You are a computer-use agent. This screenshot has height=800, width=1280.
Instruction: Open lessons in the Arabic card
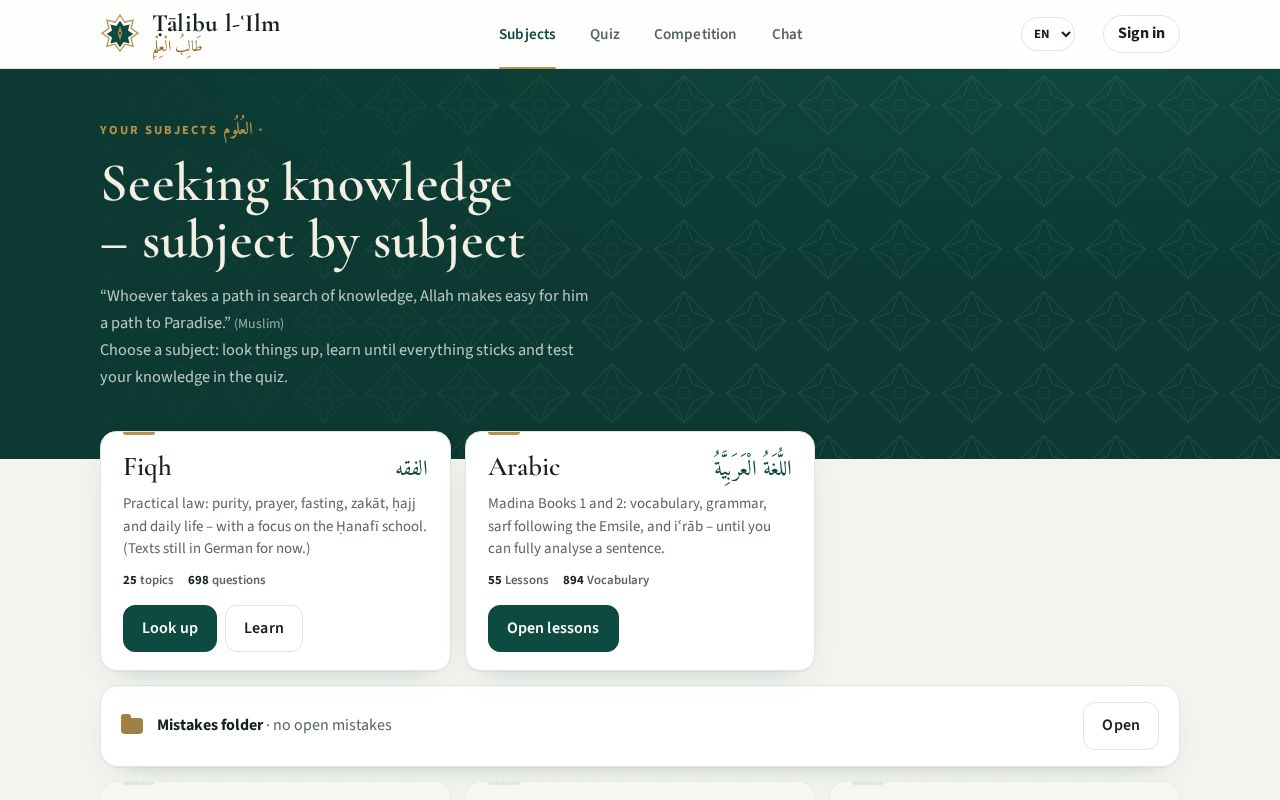tap(553, 628)
